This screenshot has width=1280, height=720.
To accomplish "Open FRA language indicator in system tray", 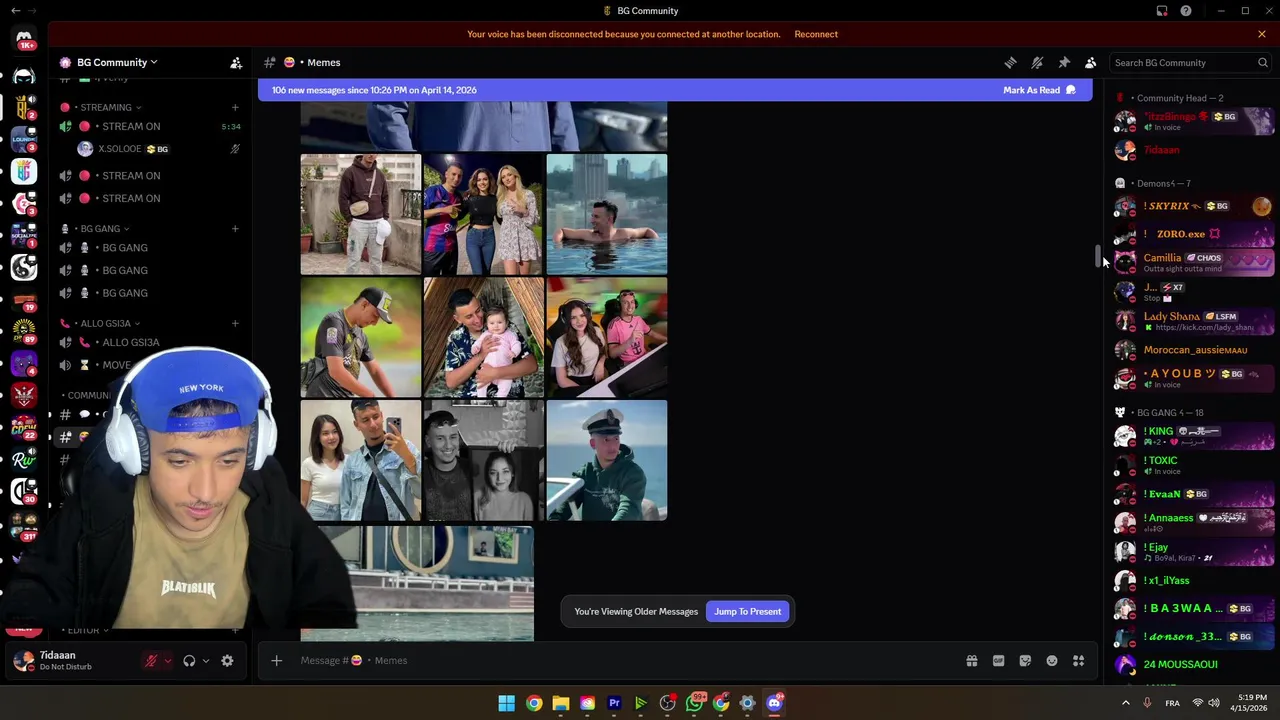I will click(x=1172, y=703).
